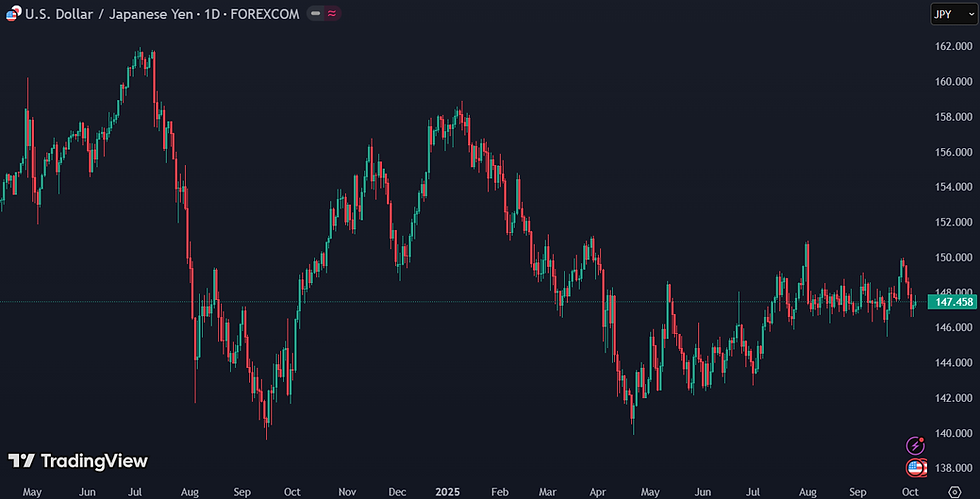Click the 154.000 price scale label
Image resolution: width=980 pixels, height=499 pixels.
coord(954,187)
